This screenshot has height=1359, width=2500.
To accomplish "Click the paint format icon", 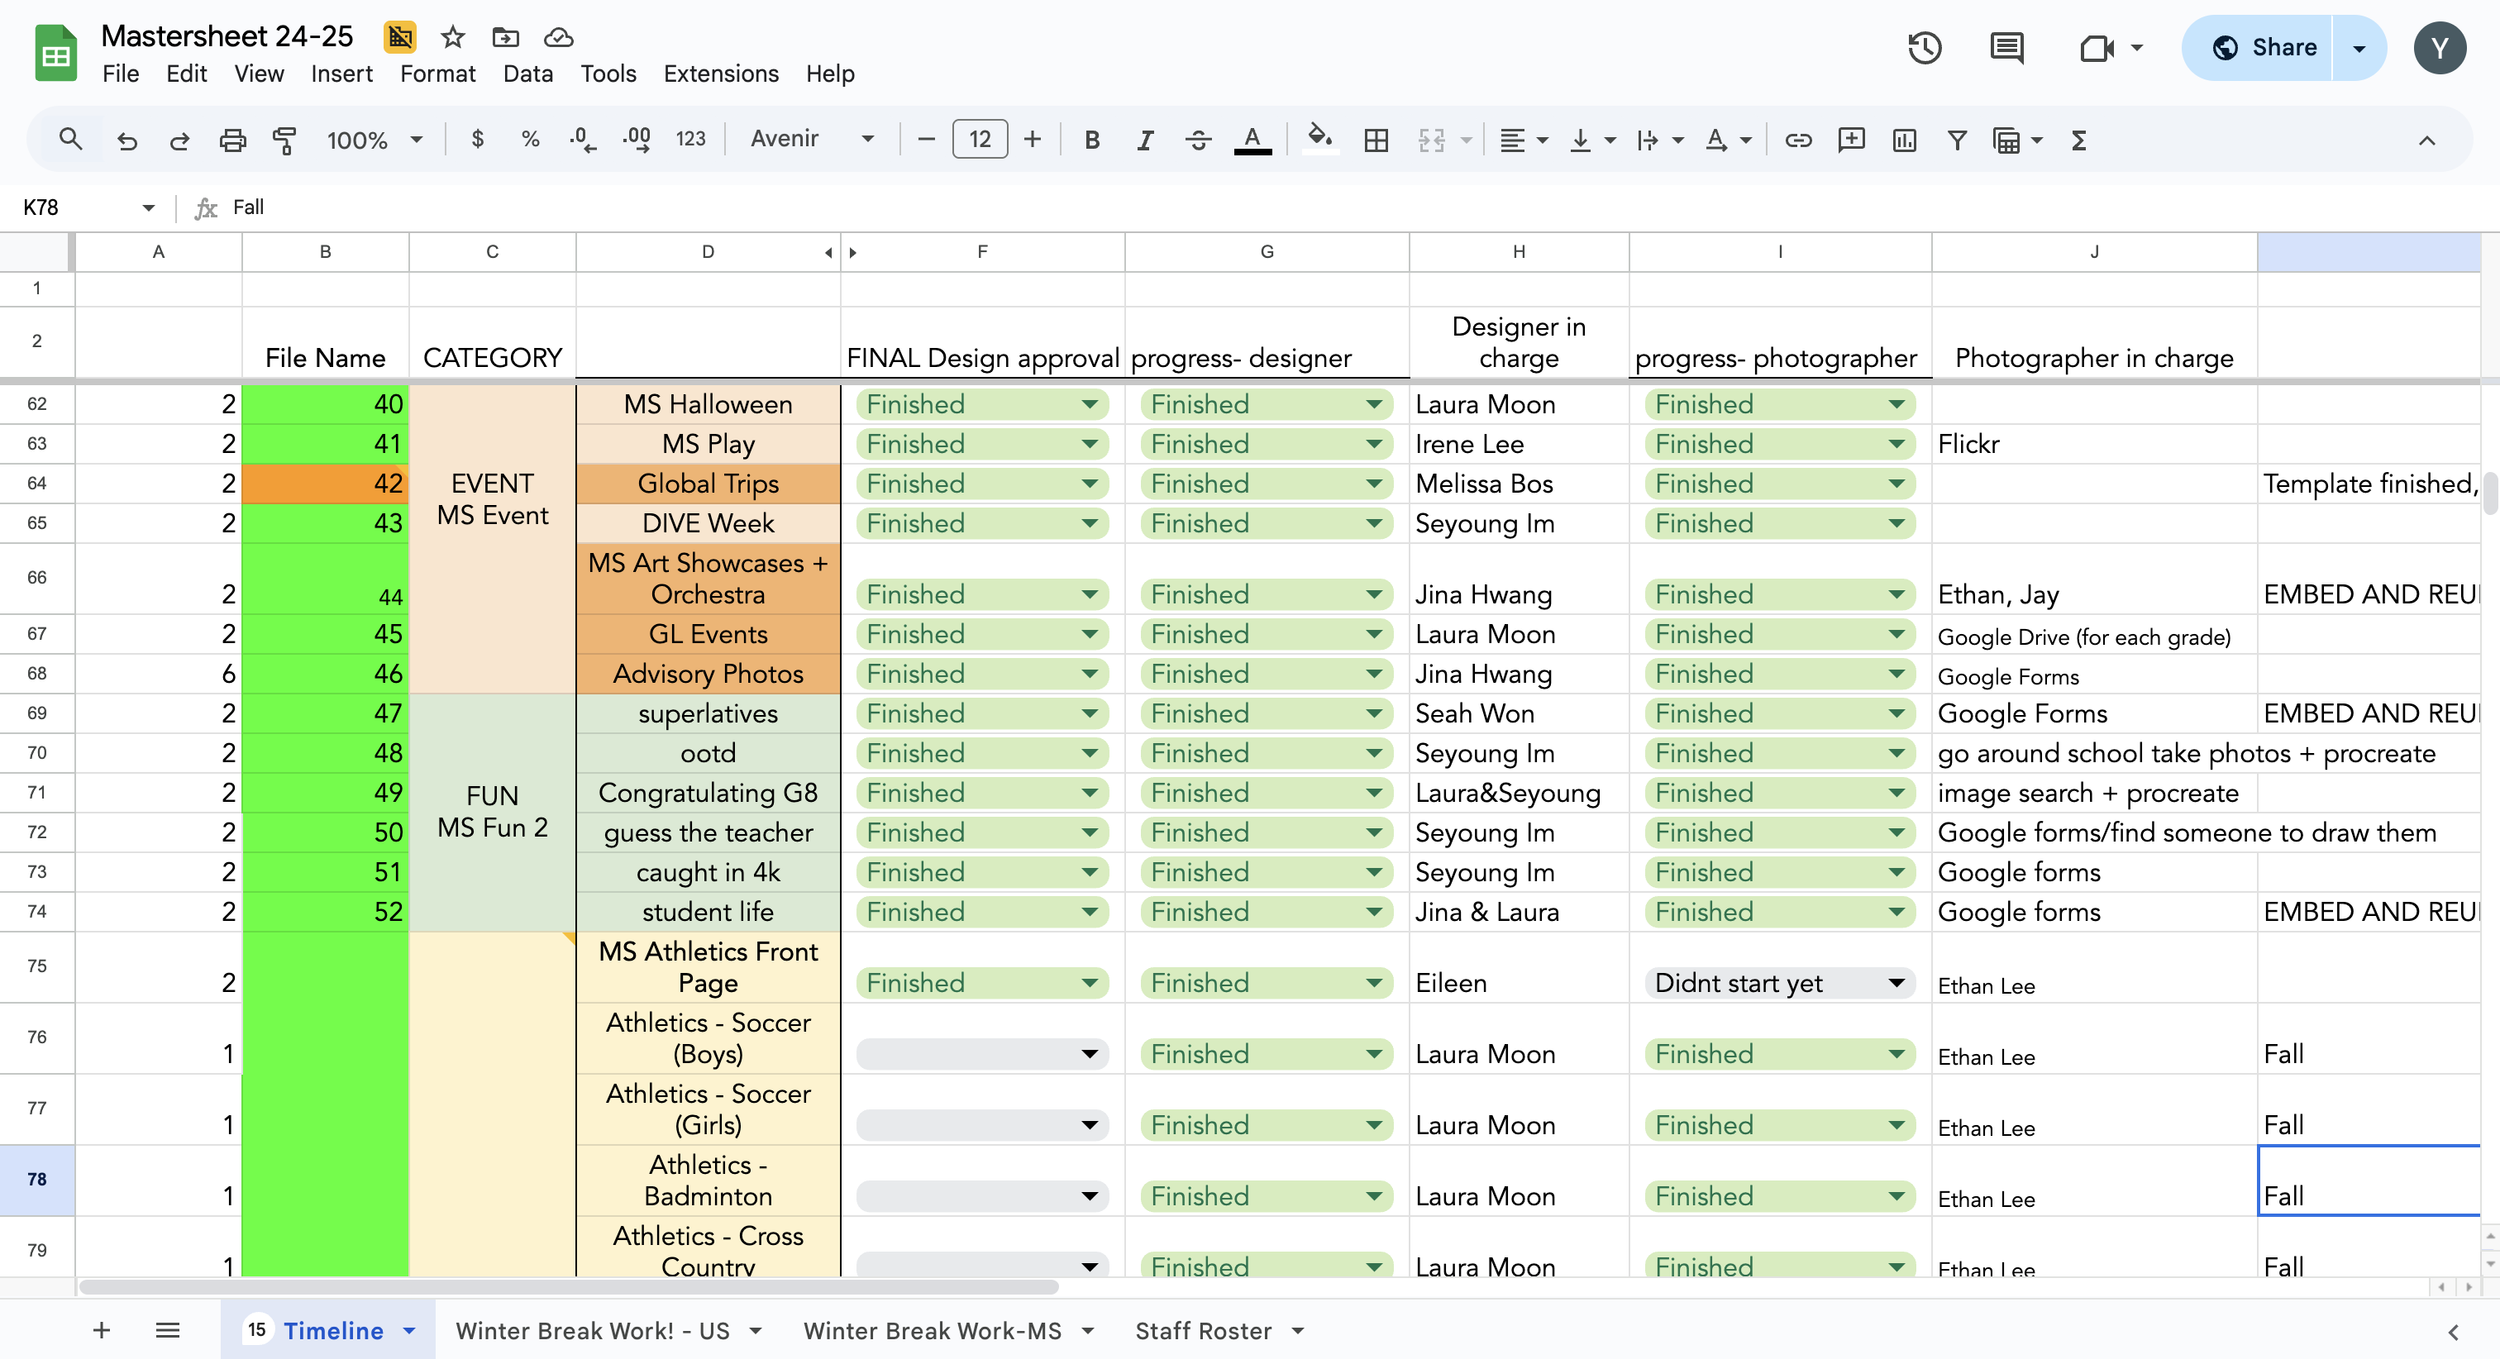I will [285, 140].
